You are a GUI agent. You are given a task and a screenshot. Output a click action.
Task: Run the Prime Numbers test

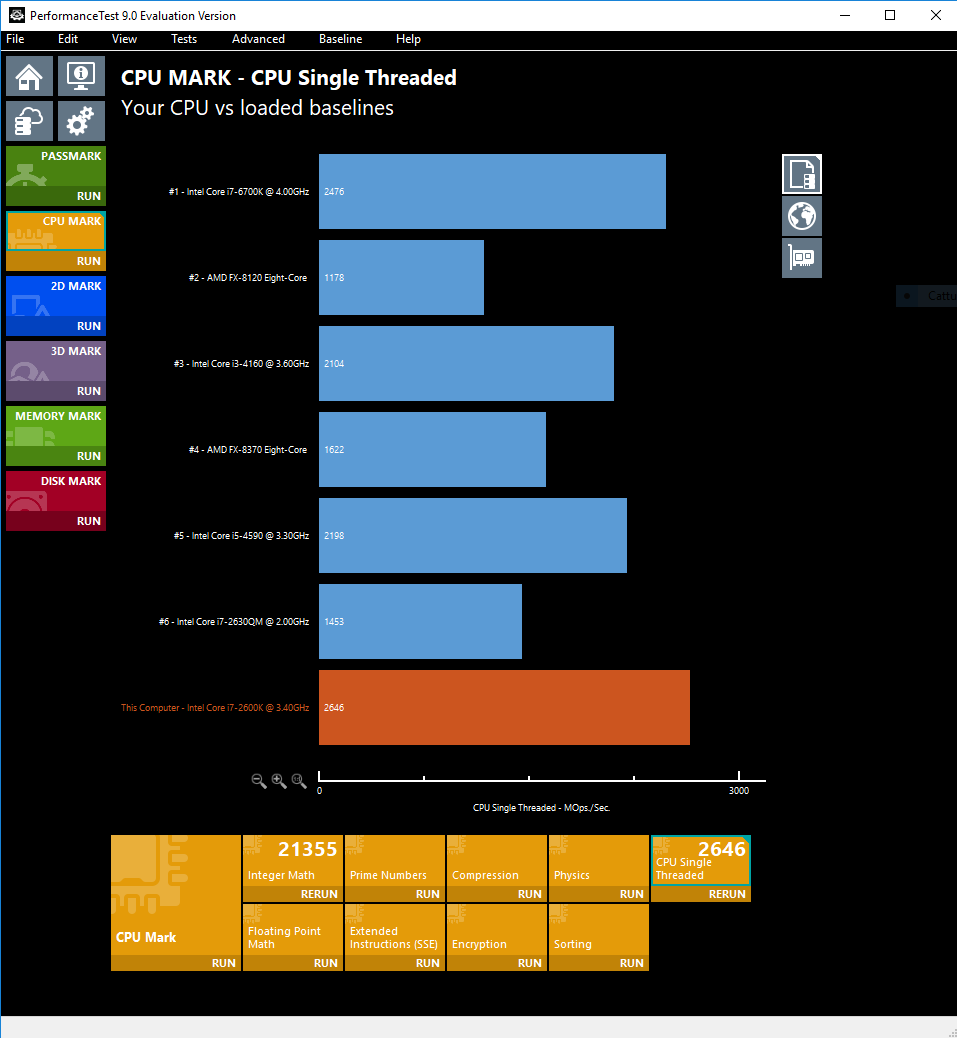tap(394, 894)
